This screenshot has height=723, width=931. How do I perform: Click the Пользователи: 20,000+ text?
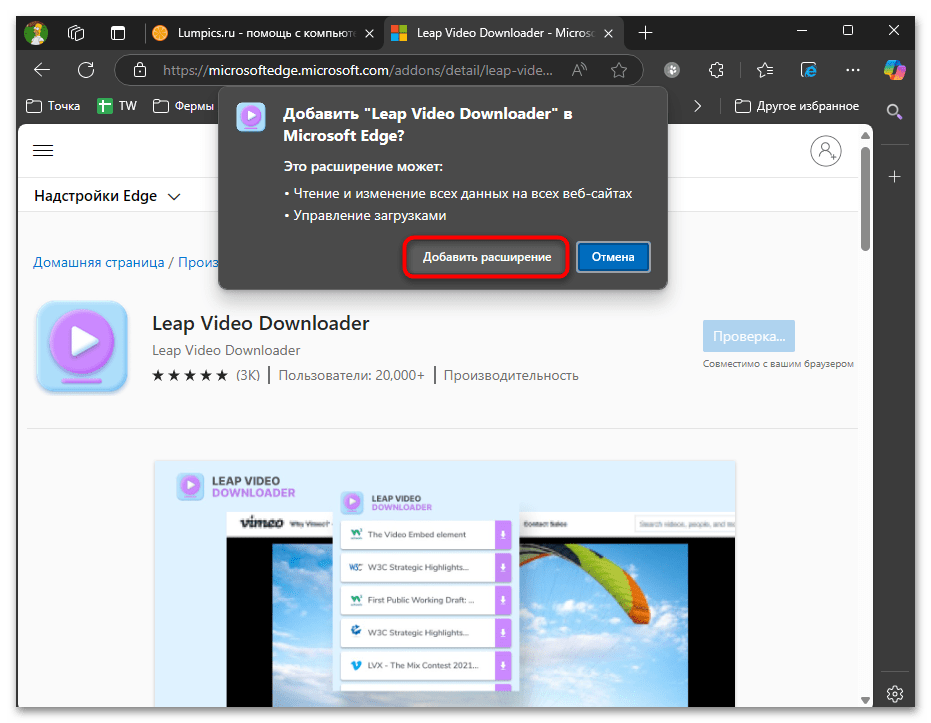[352, 375]
